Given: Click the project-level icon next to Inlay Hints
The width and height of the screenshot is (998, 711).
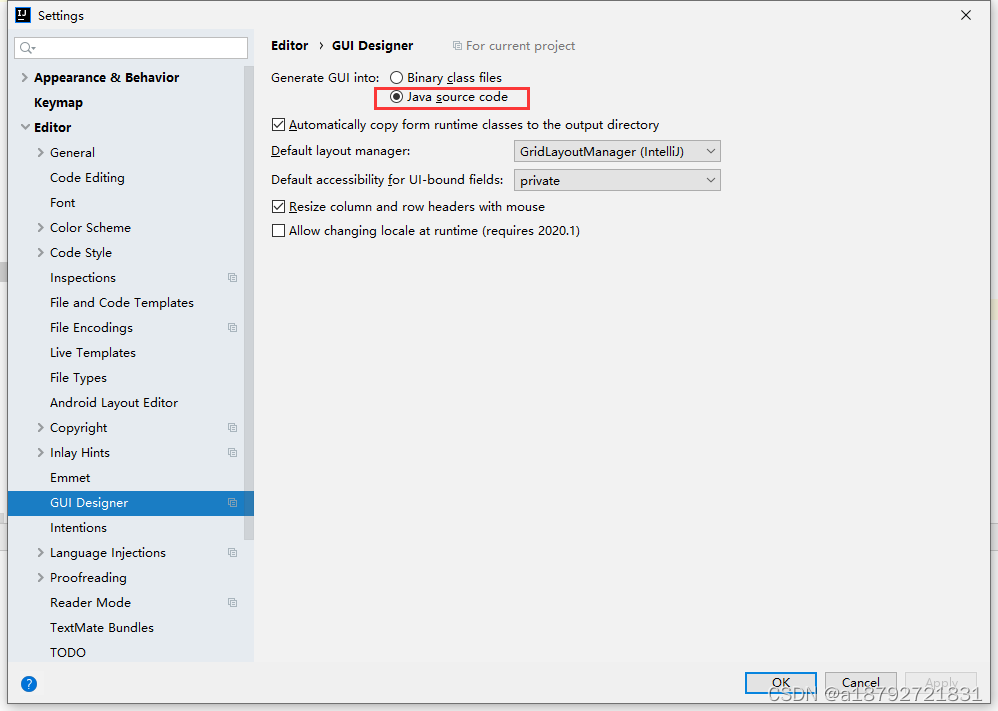Looking at the screenshot, I should (x=232, y=453).
